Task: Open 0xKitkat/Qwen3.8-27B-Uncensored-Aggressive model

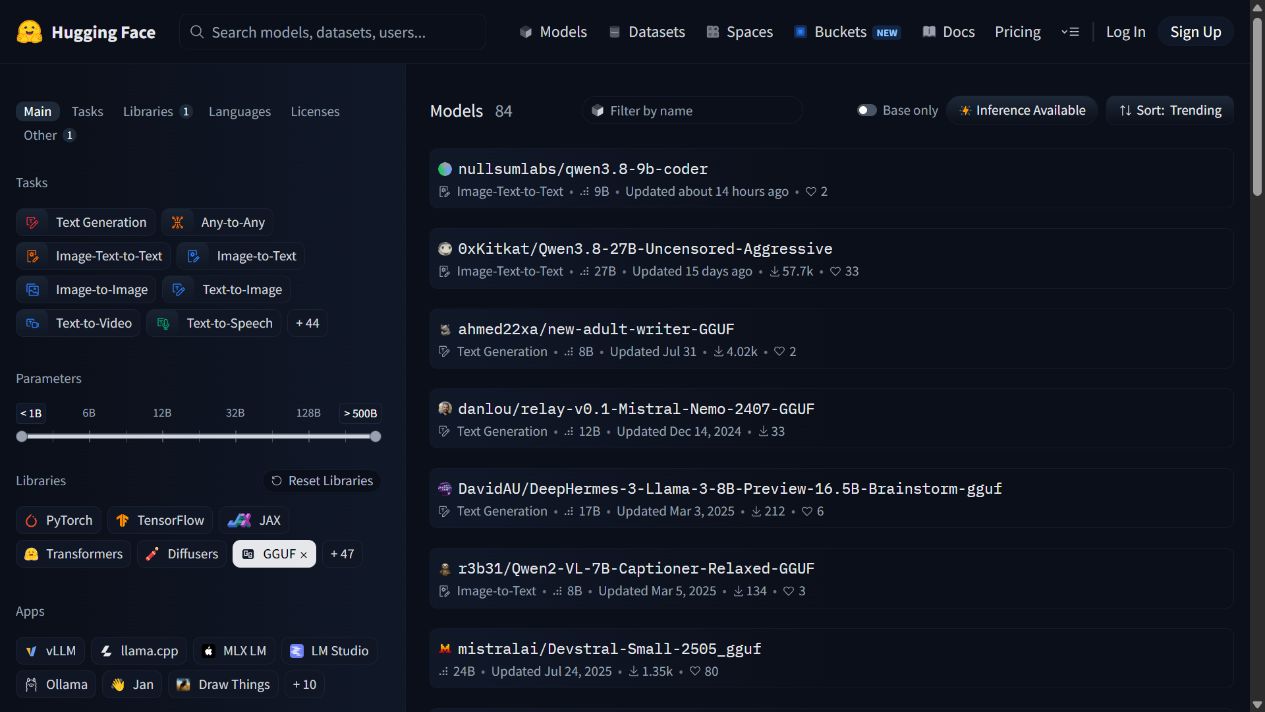Action: (831, 258)
